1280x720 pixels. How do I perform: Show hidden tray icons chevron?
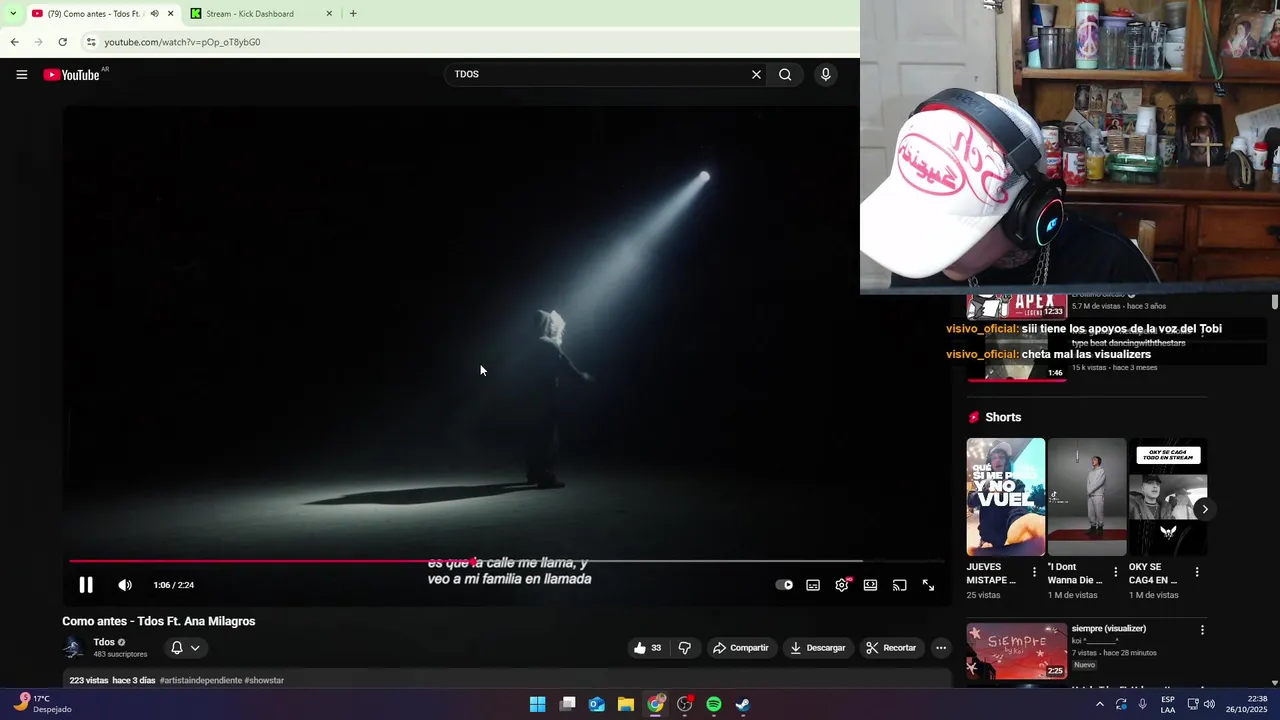click(1099, 704)
